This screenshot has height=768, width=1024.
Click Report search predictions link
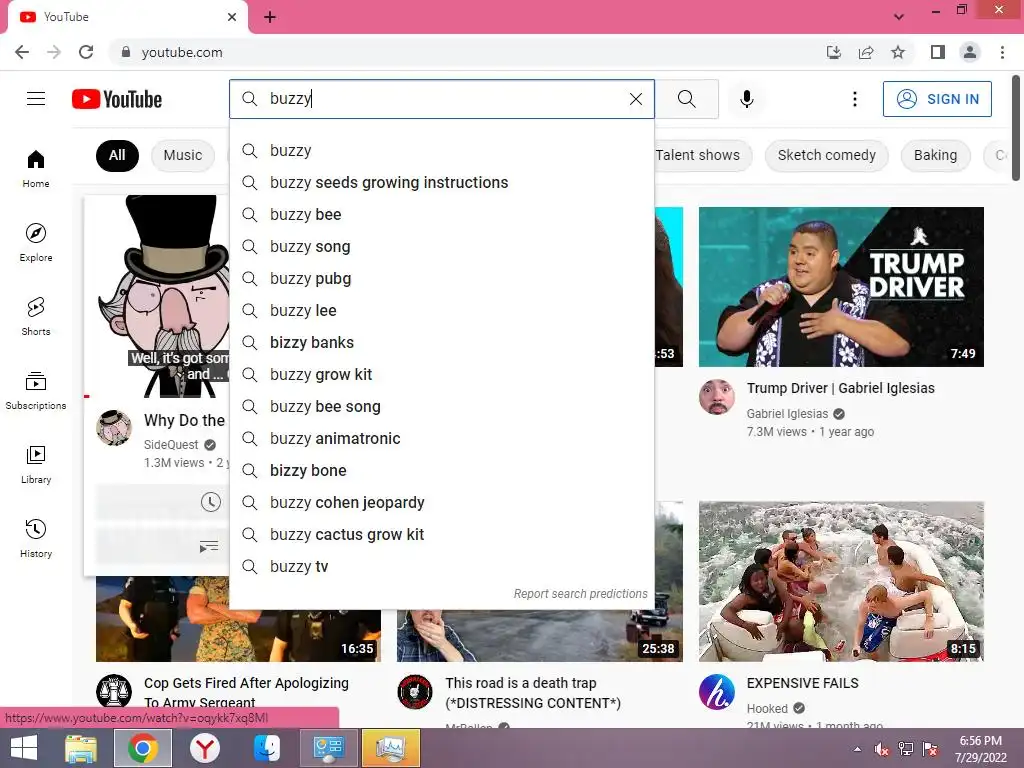580,594
